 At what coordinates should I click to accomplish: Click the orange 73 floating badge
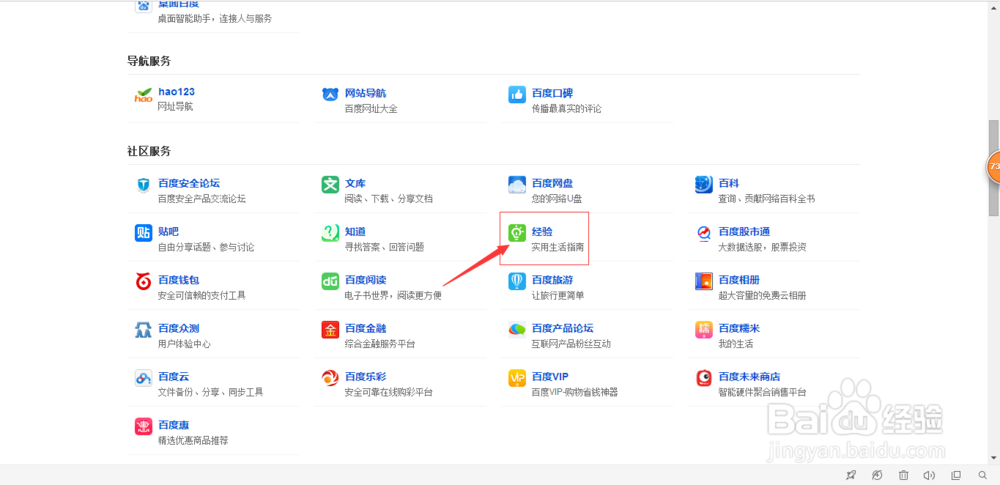click(994, 167)
